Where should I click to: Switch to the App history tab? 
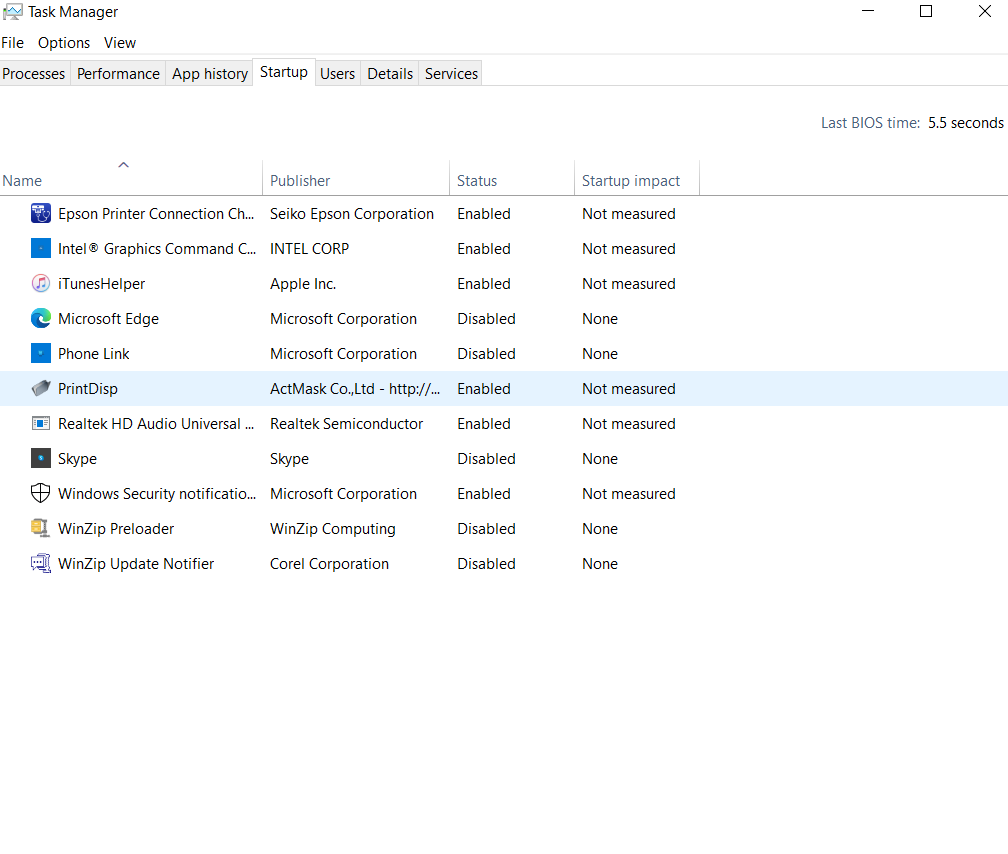(x=210, y=74)
